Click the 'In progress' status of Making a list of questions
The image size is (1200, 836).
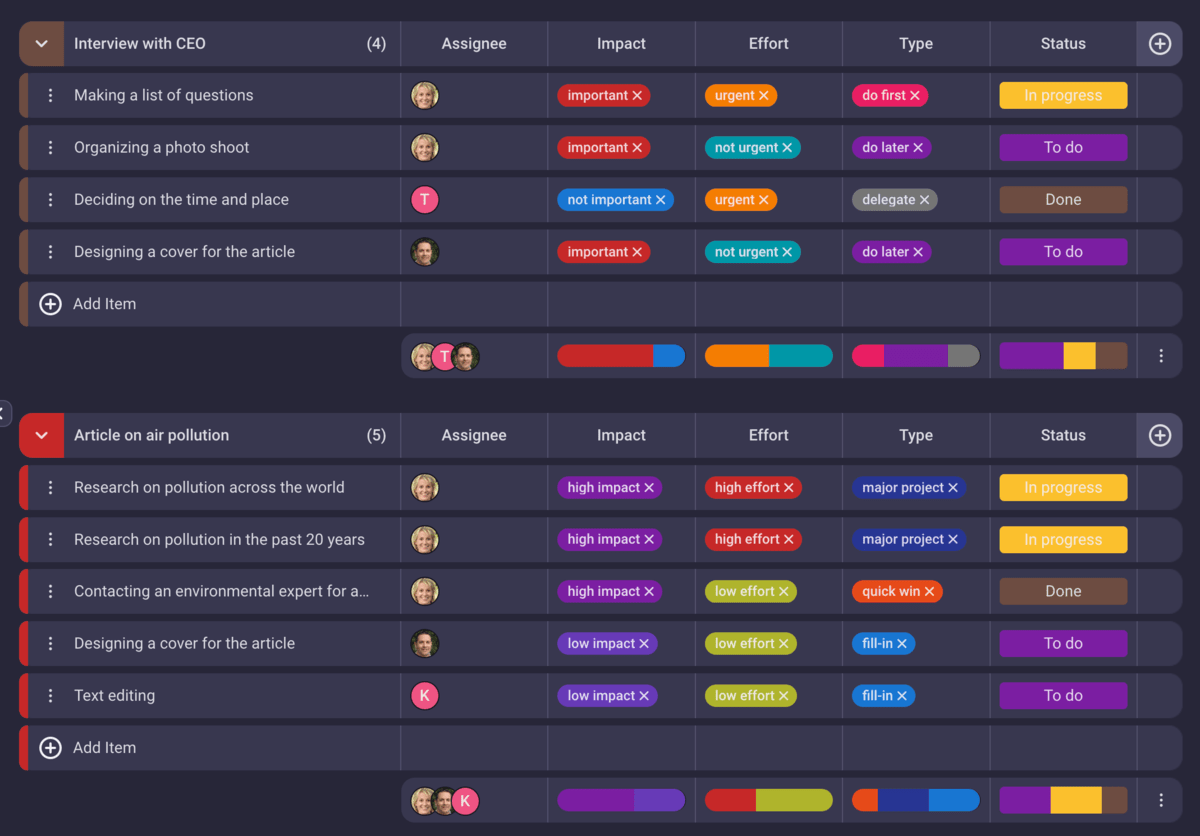pyautogui.click(x=1063, y=95)
